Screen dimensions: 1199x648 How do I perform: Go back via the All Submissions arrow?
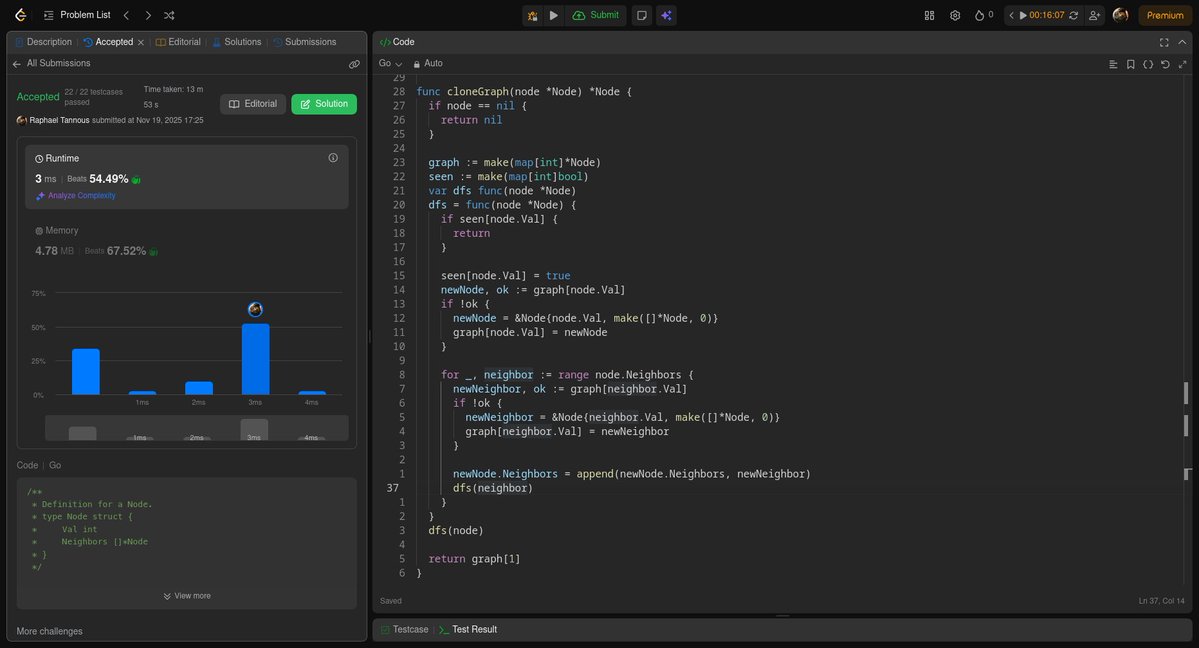(x=16, y=63)
